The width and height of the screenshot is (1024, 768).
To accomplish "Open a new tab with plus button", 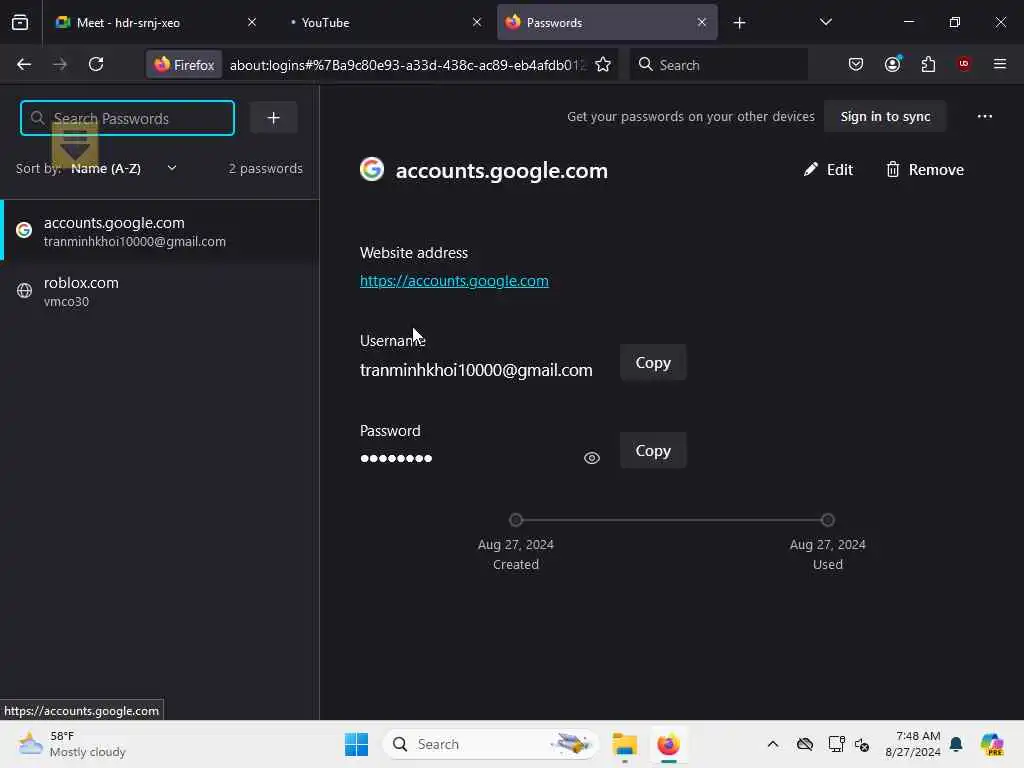I will (739, 23).
